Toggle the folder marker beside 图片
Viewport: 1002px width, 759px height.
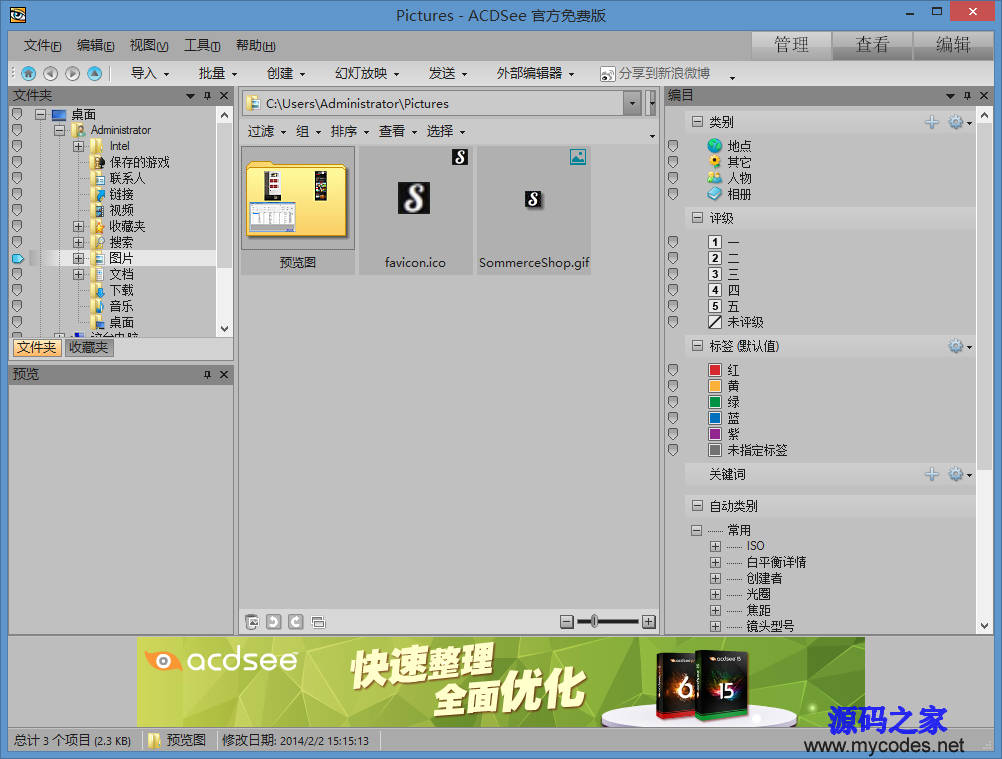(17, 258)
